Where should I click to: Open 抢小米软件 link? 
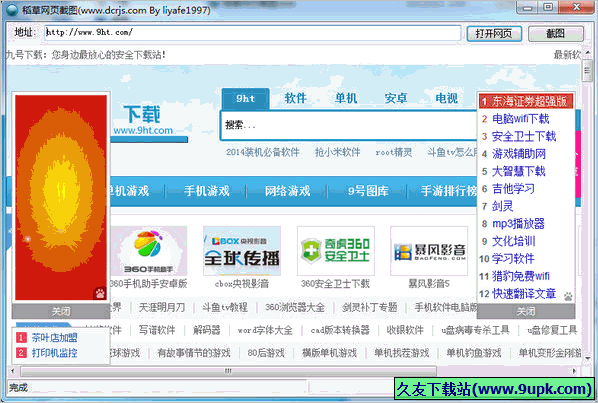[x=338, y=153]
